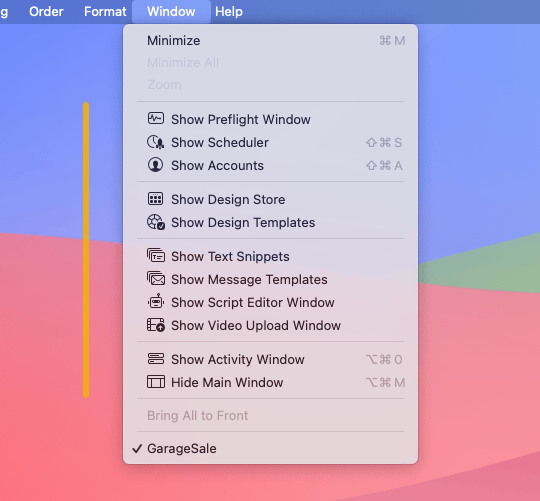Image resolution: width=540 pixels, height=501 pixels.
Task: Click the Hide Main Window layout icon
Action: pos(156,382)
